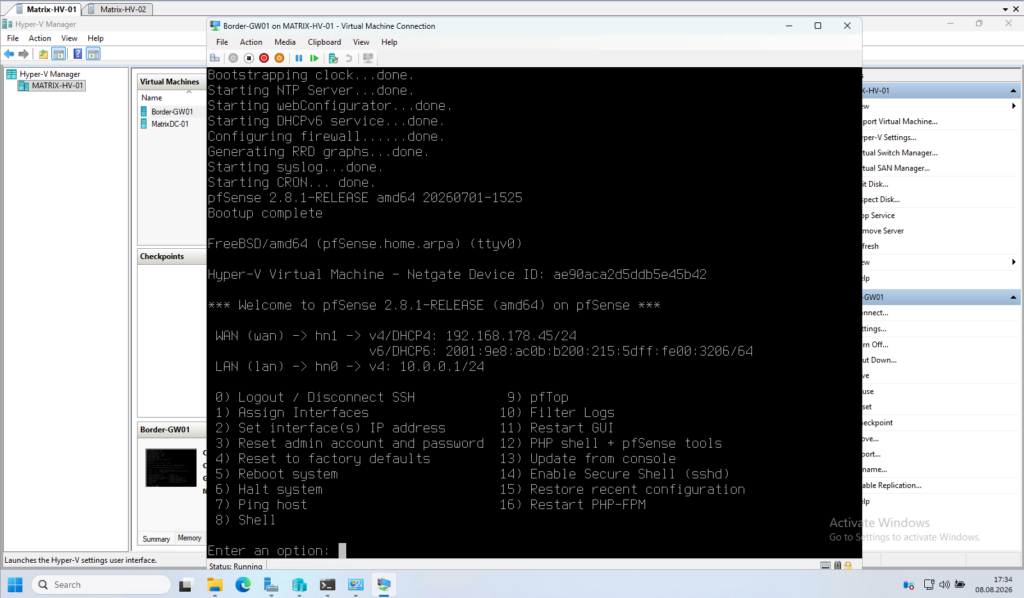Screen dimensions: 1024x598
Task: Click the Revert toolbar icon
Action: point(349,58)
